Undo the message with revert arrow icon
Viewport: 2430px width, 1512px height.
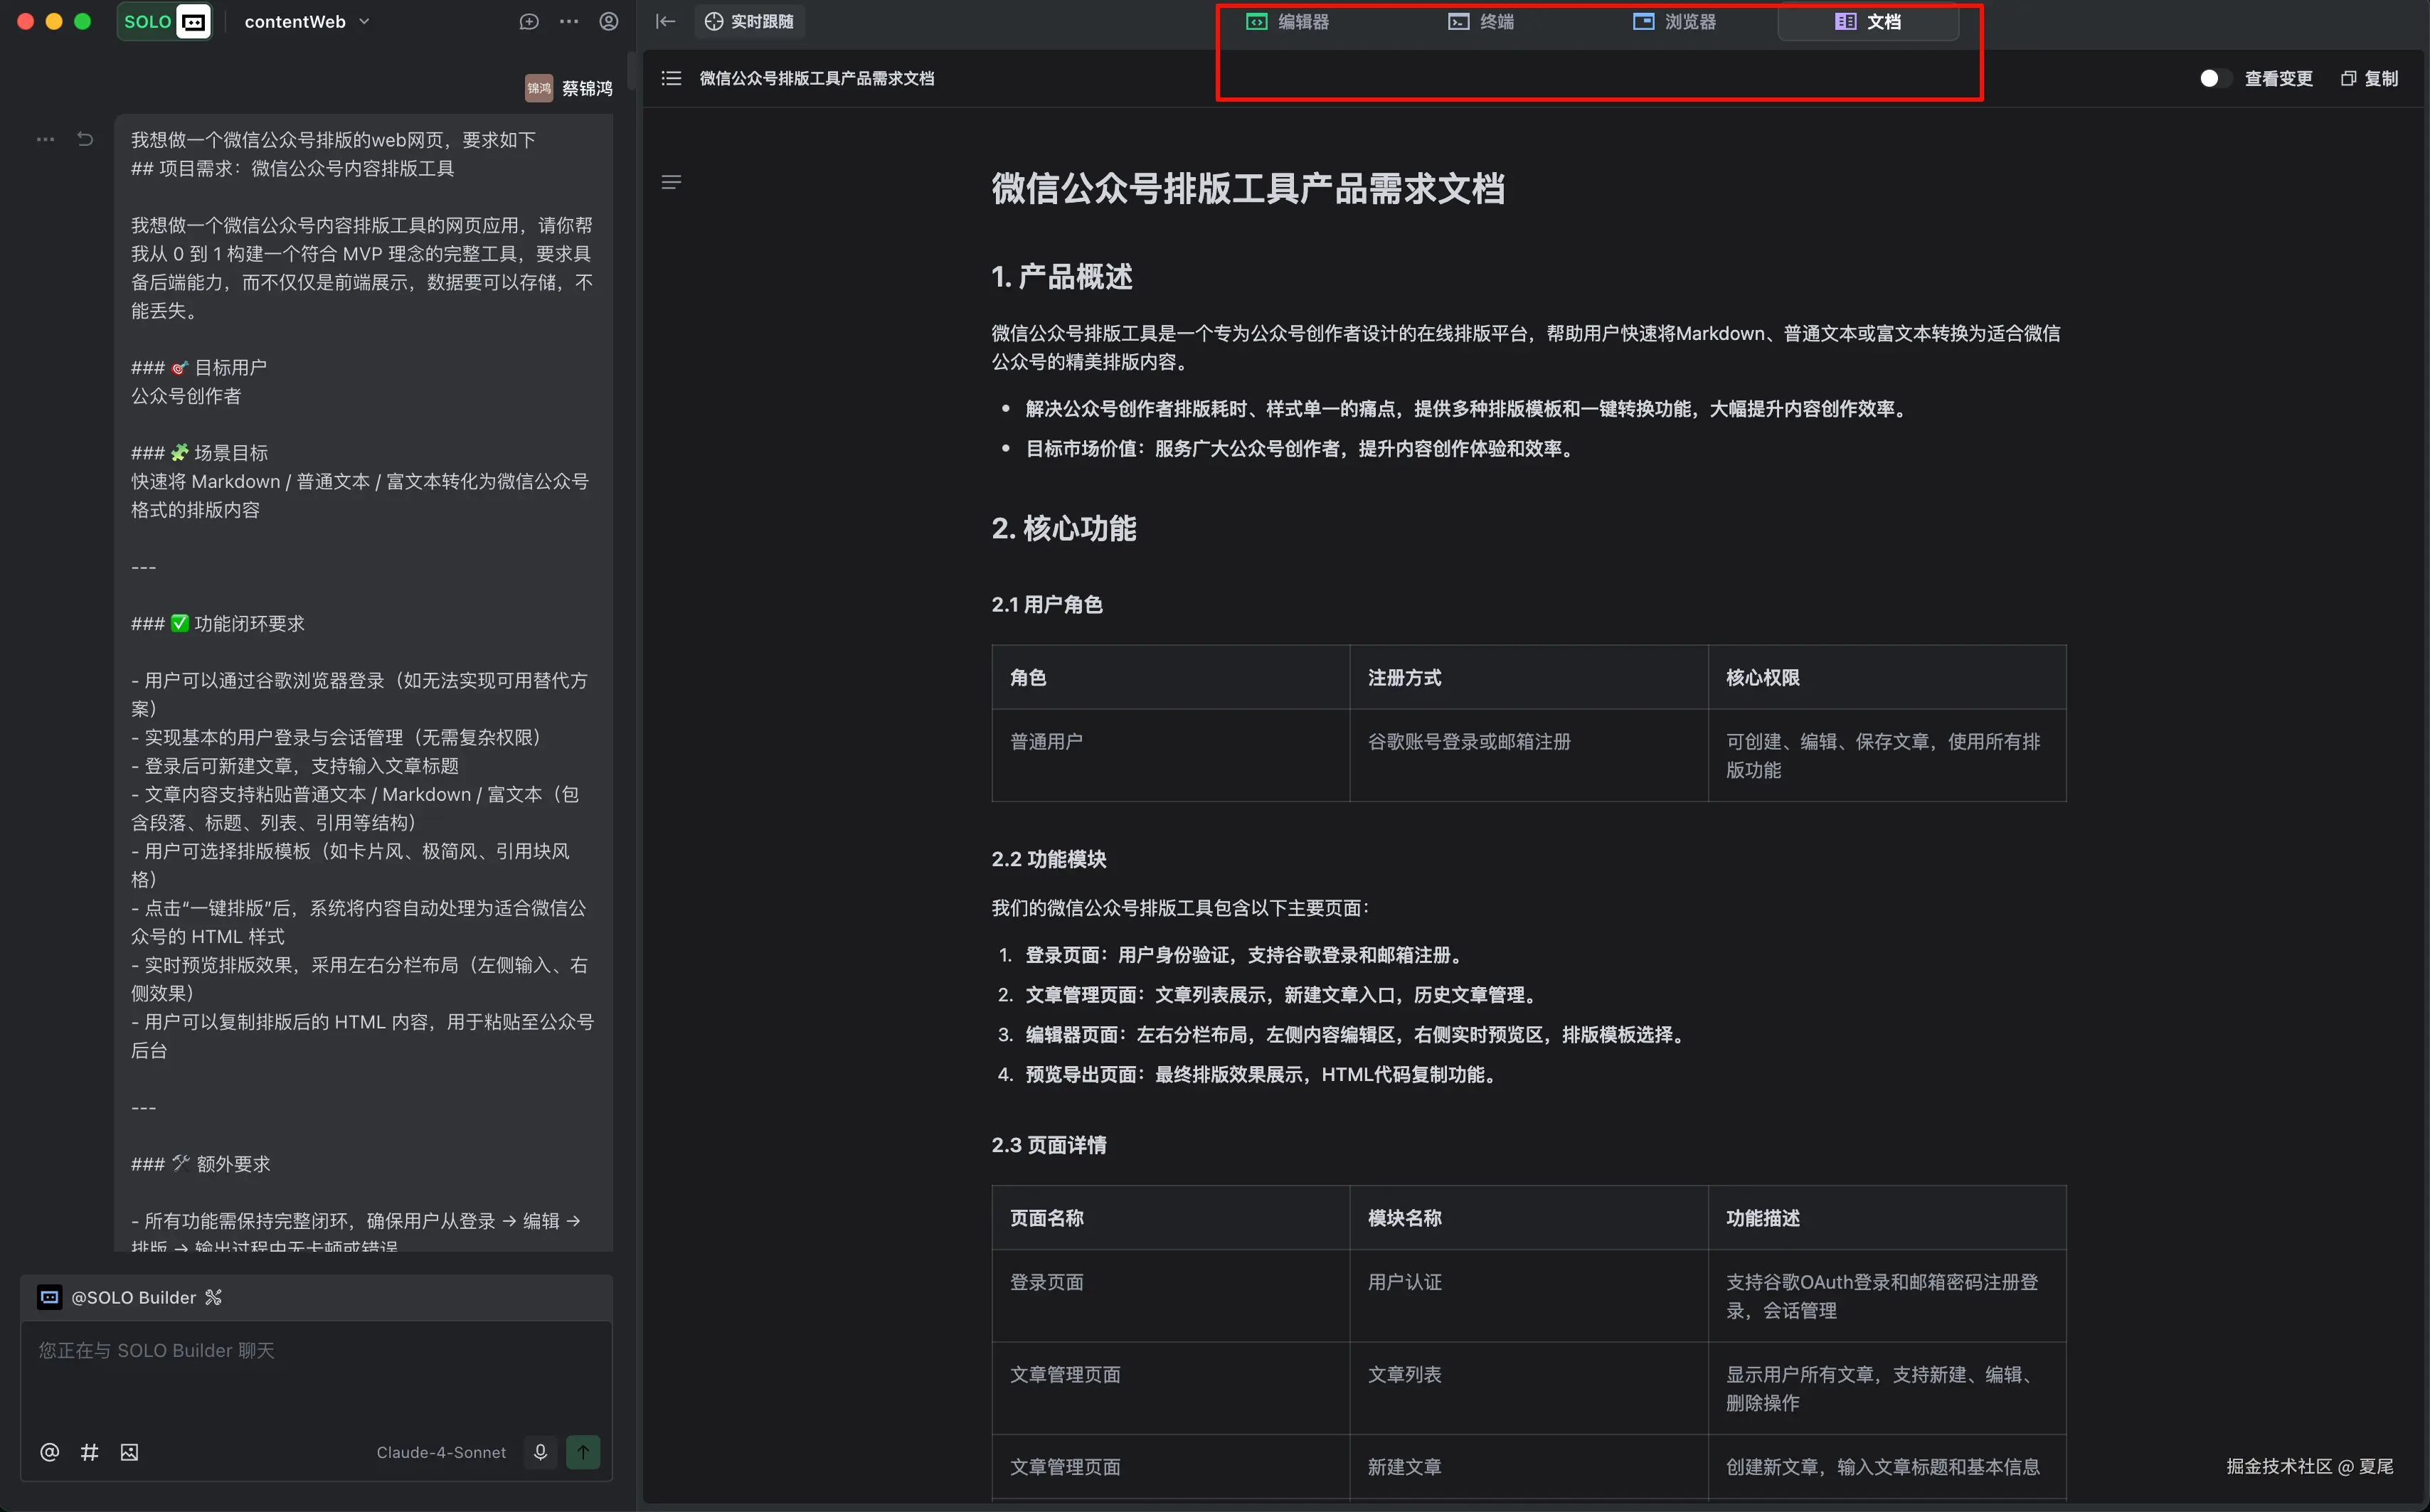click(85, 139)
